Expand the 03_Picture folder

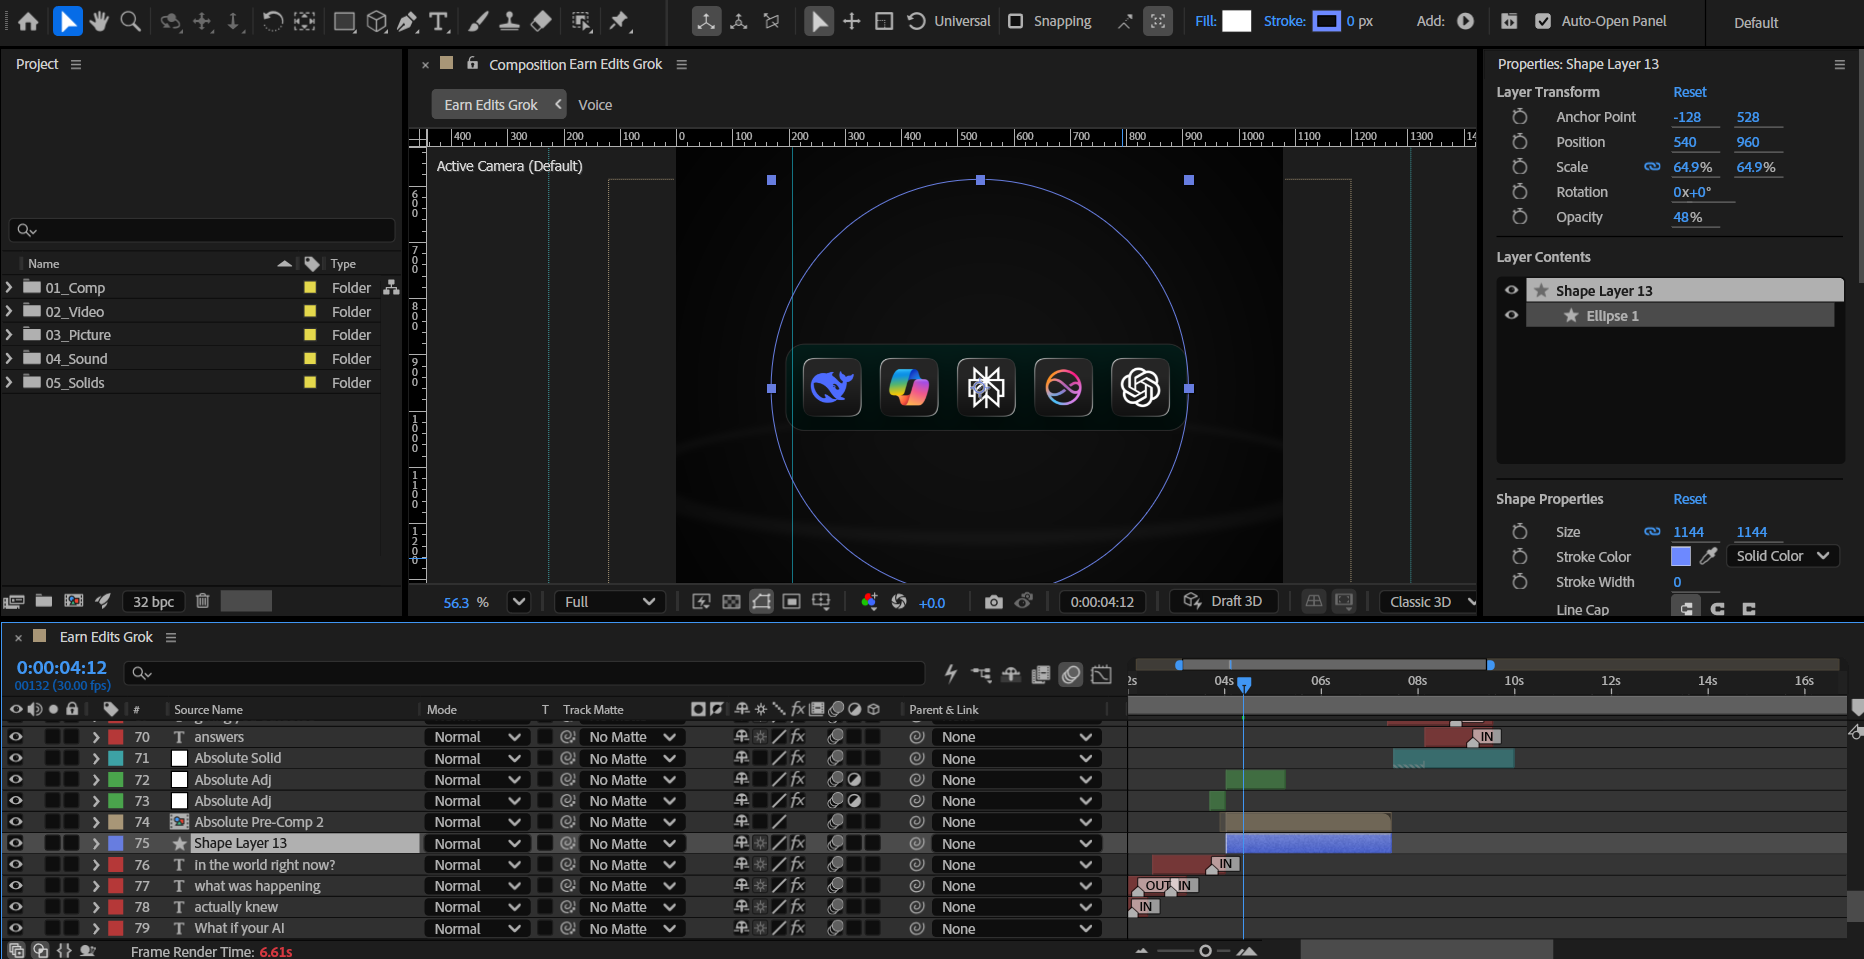(9, 335)
